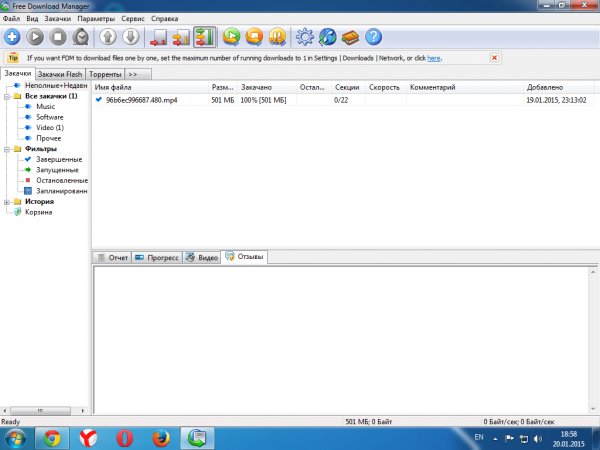Show more tabs with >> button
The image size is (600, 450).
[138, 74]
